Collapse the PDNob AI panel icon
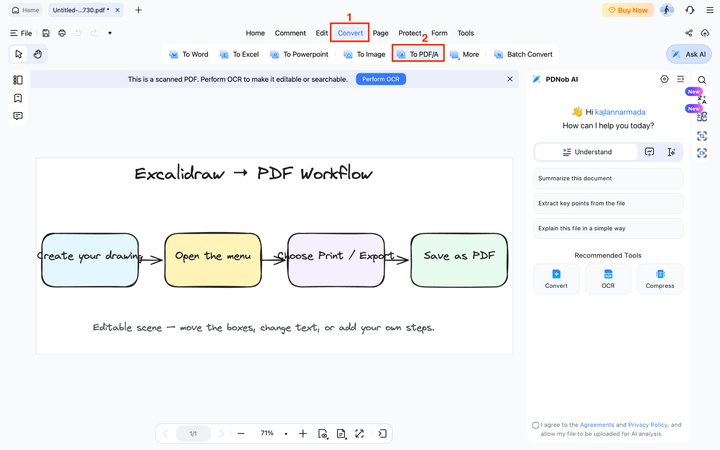 click(x=681, y=79)
